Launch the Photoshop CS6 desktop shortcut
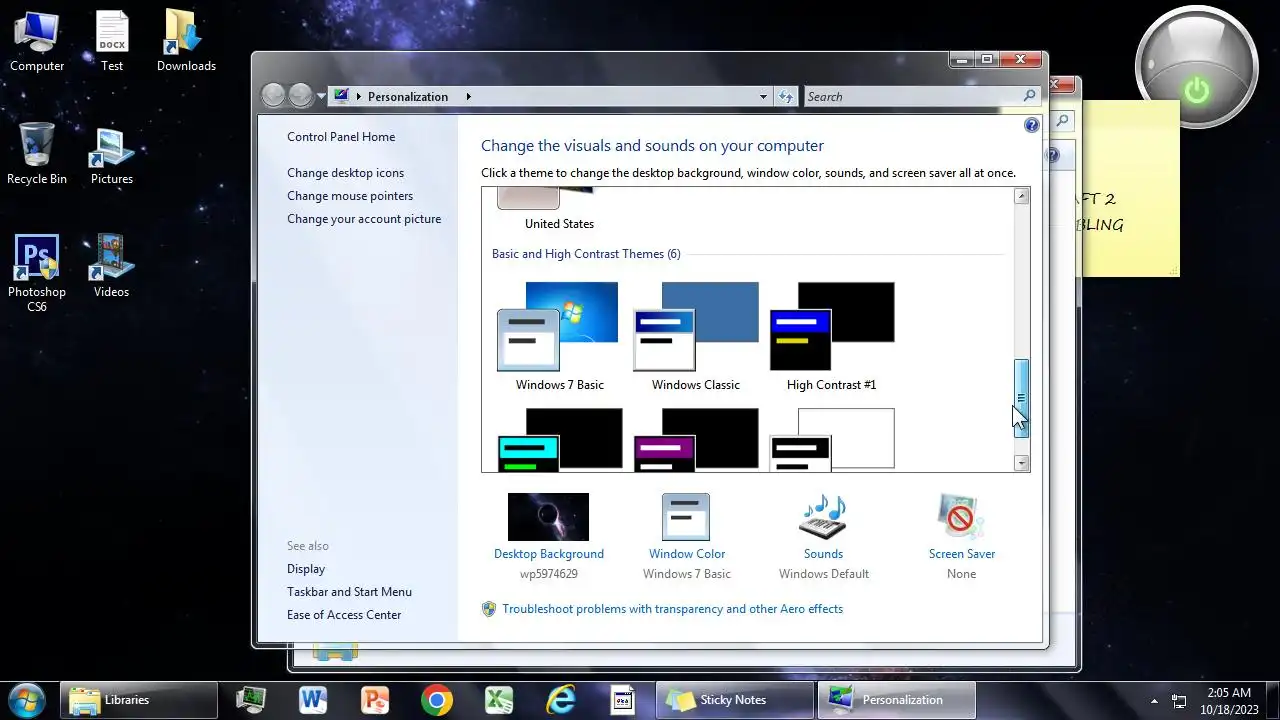Image resolution: width=1280 pixels, height=720 pixels. pos(37,272)
